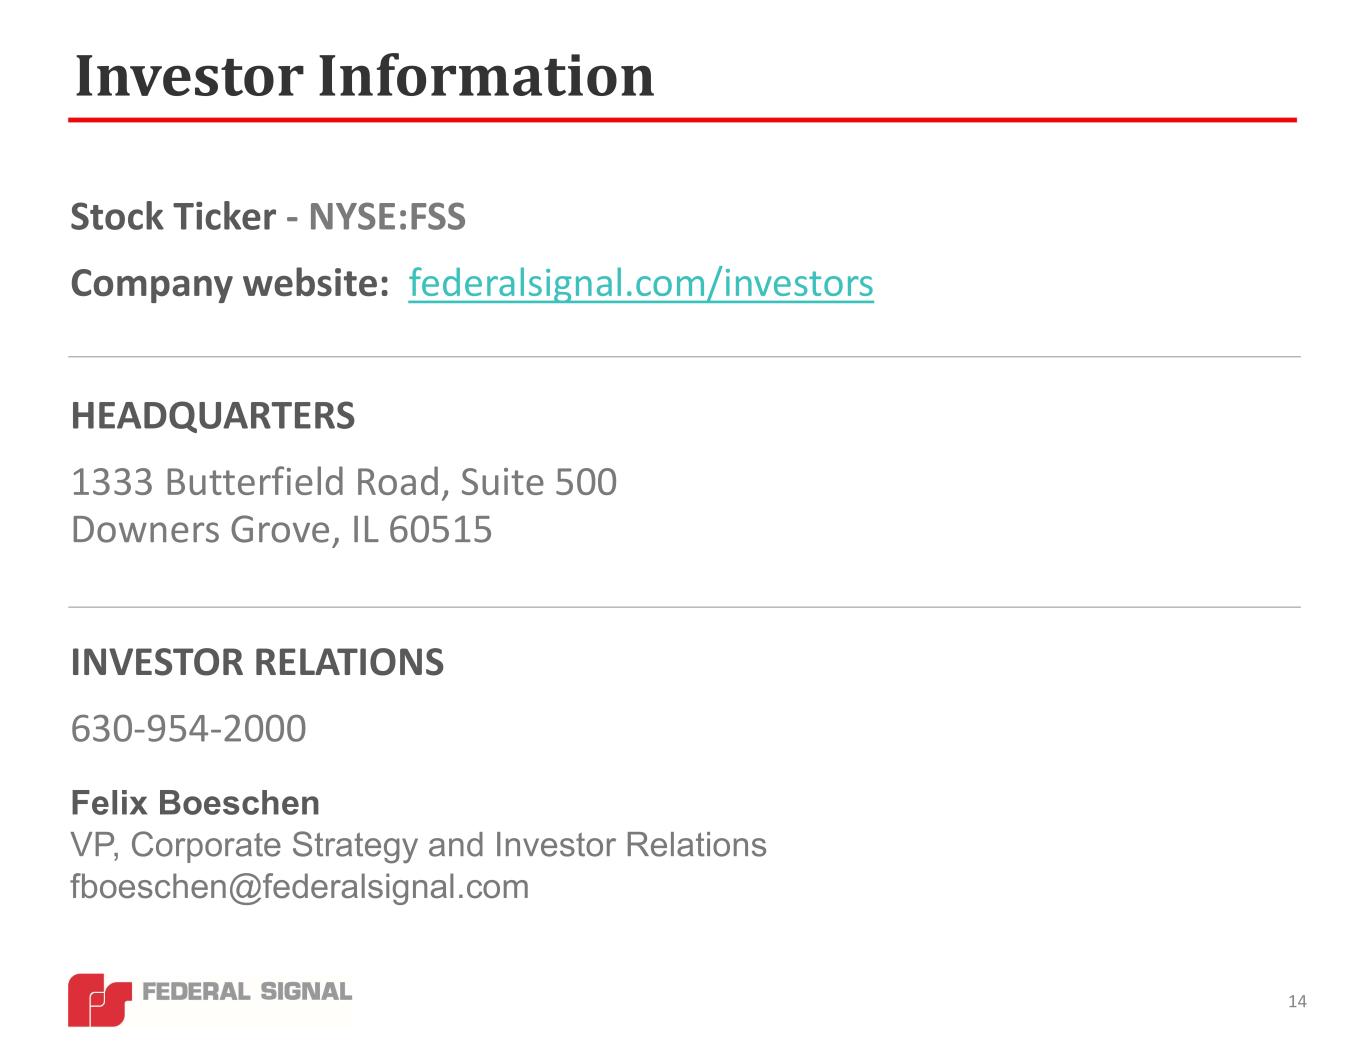
Task: Select the Stock Ticker label
Action: click(173, 217)
